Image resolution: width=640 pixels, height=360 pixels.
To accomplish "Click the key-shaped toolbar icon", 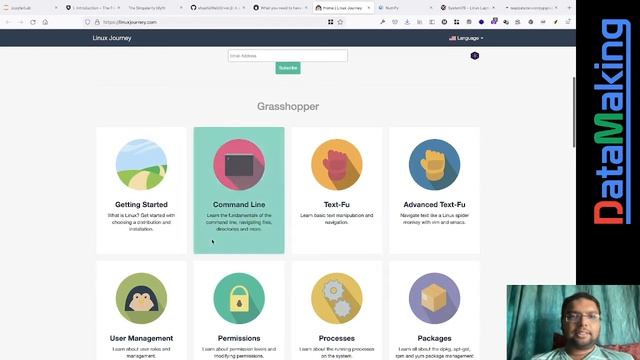I will (x=382, y=22).
